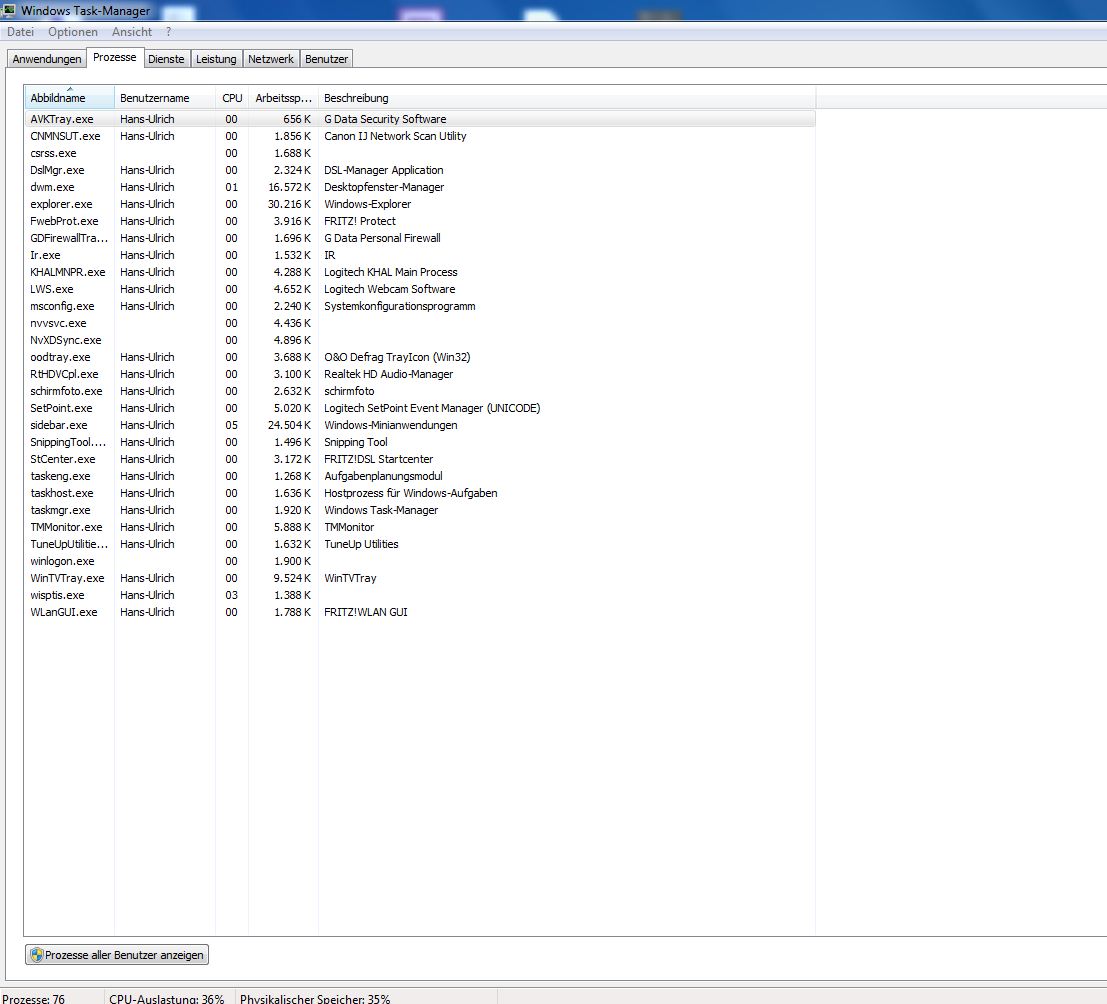Click status bar CPU-Auslastung: 36%
1107x1004 pixels.
coord(167,998)
